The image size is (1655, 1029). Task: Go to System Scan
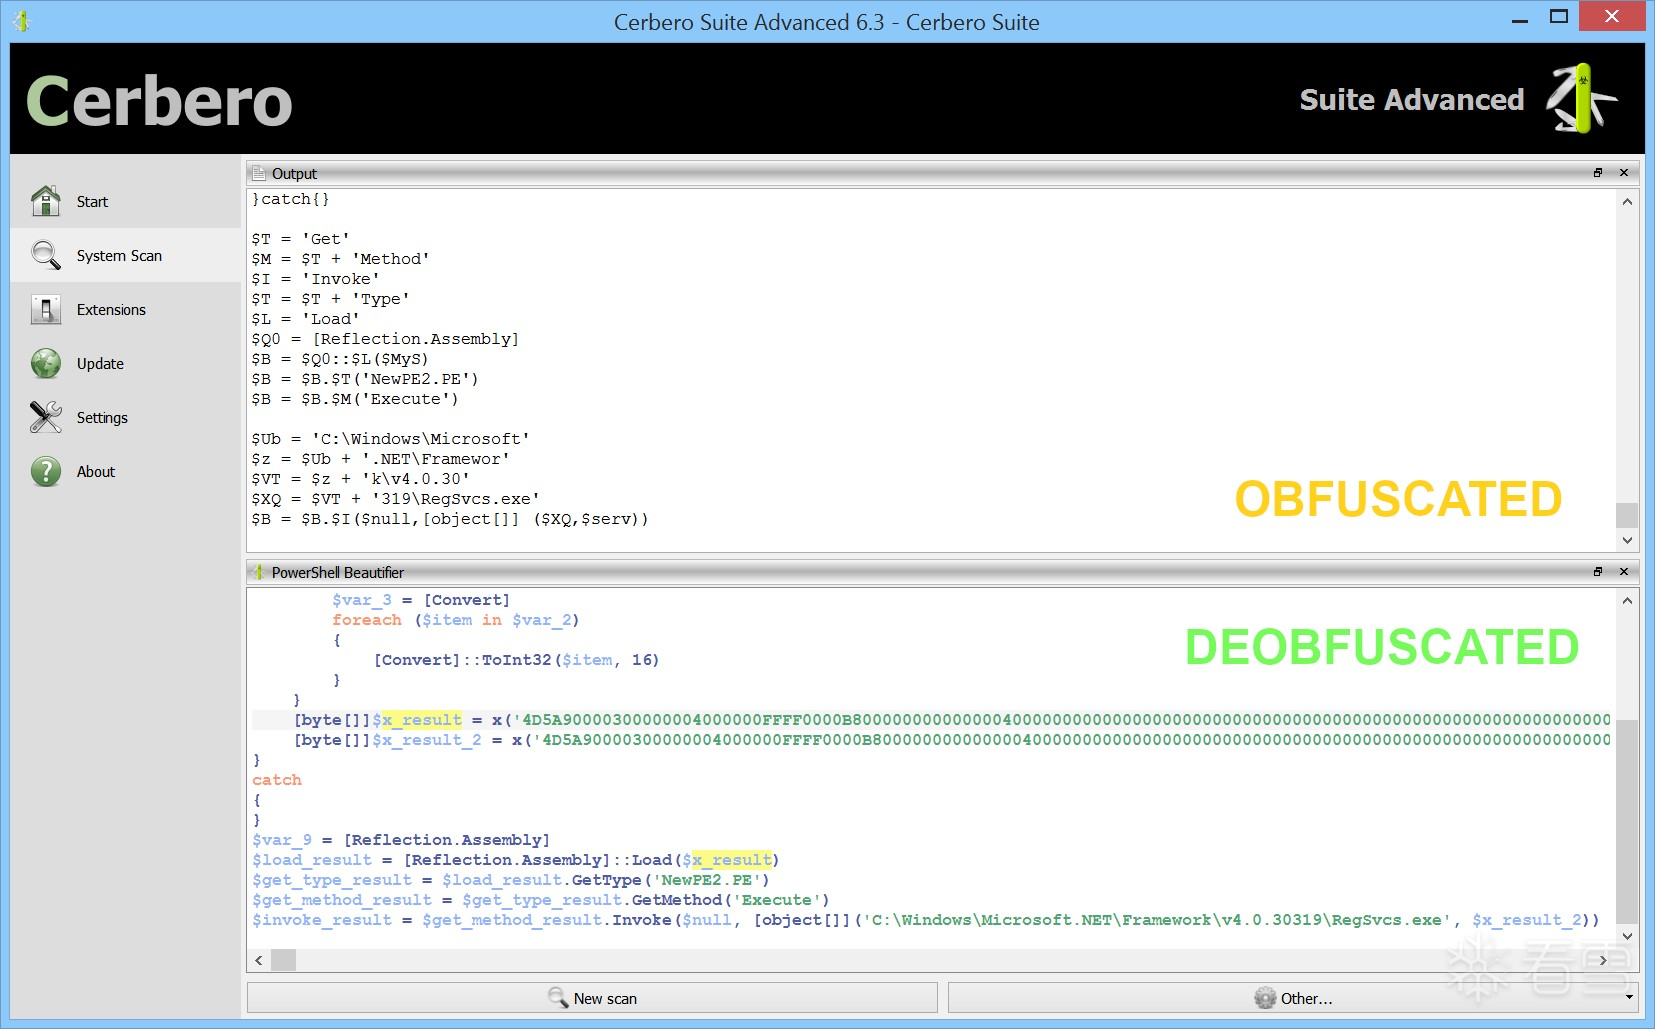pyautogui.click(x=126, y=255)
